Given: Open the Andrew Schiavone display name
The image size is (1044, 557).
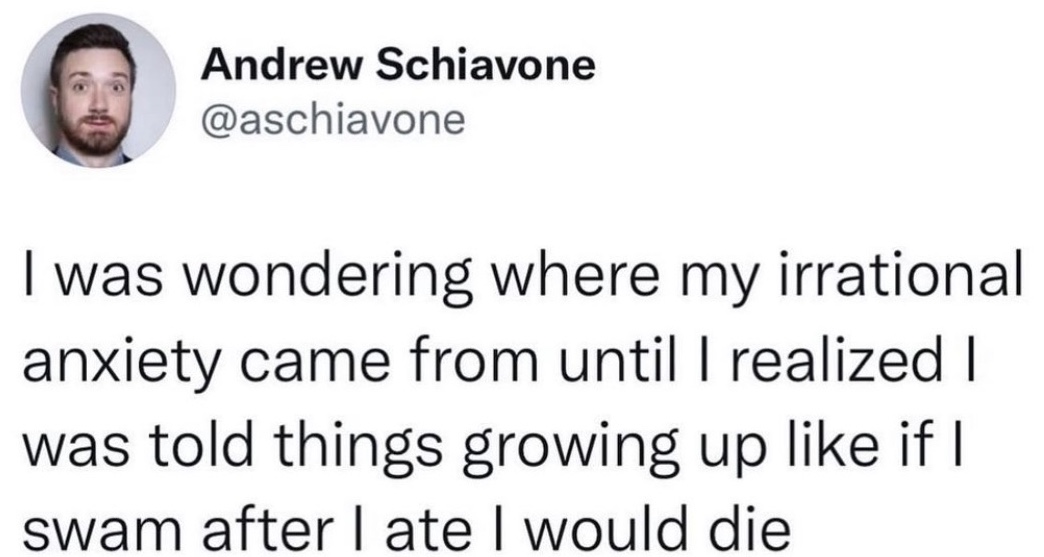Looking at the screenshot, I should tap(398, 67).
